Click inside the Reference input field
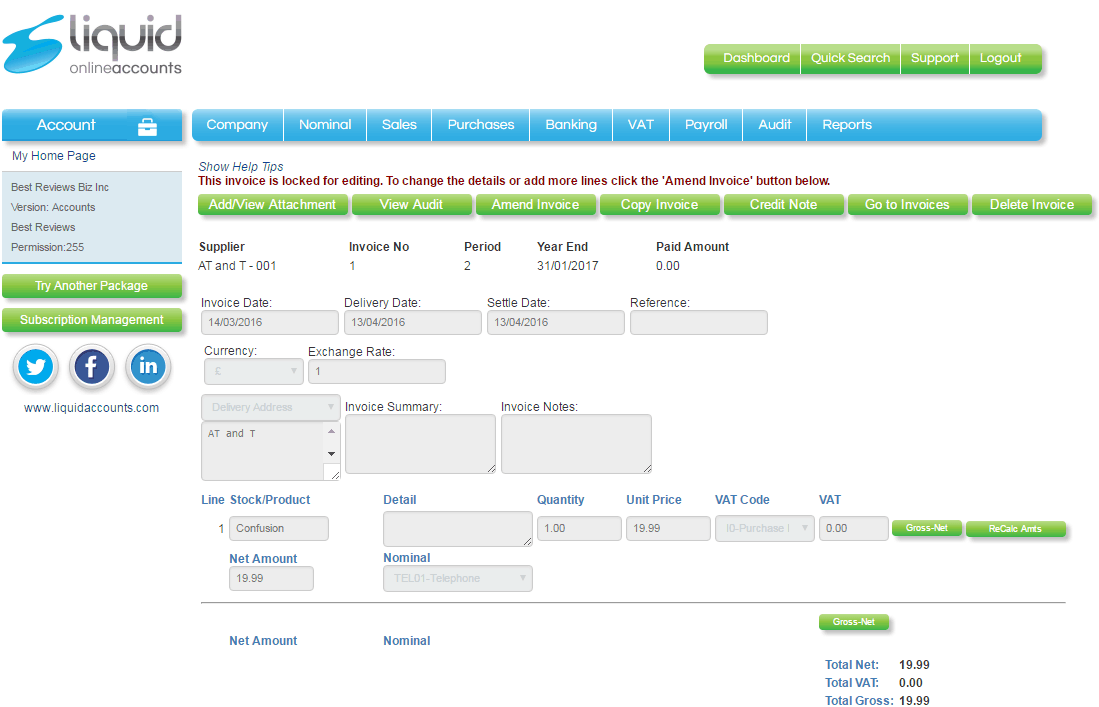The width and height of the screenshot is (1099, 707). click(698, 322)
